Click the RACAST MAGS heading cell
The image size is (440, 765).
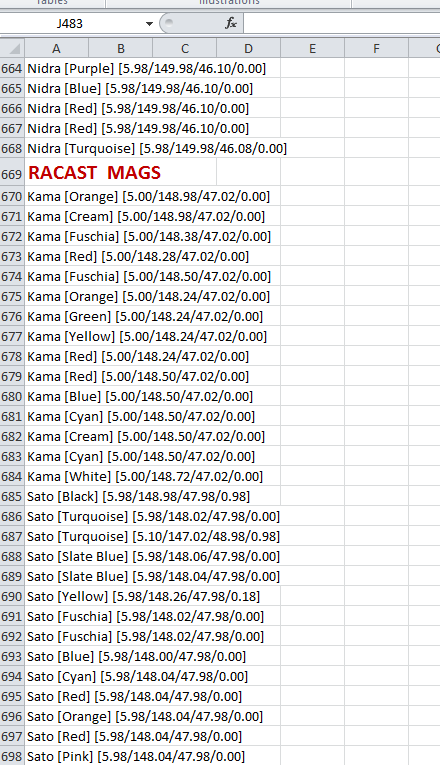pos(95,173)
